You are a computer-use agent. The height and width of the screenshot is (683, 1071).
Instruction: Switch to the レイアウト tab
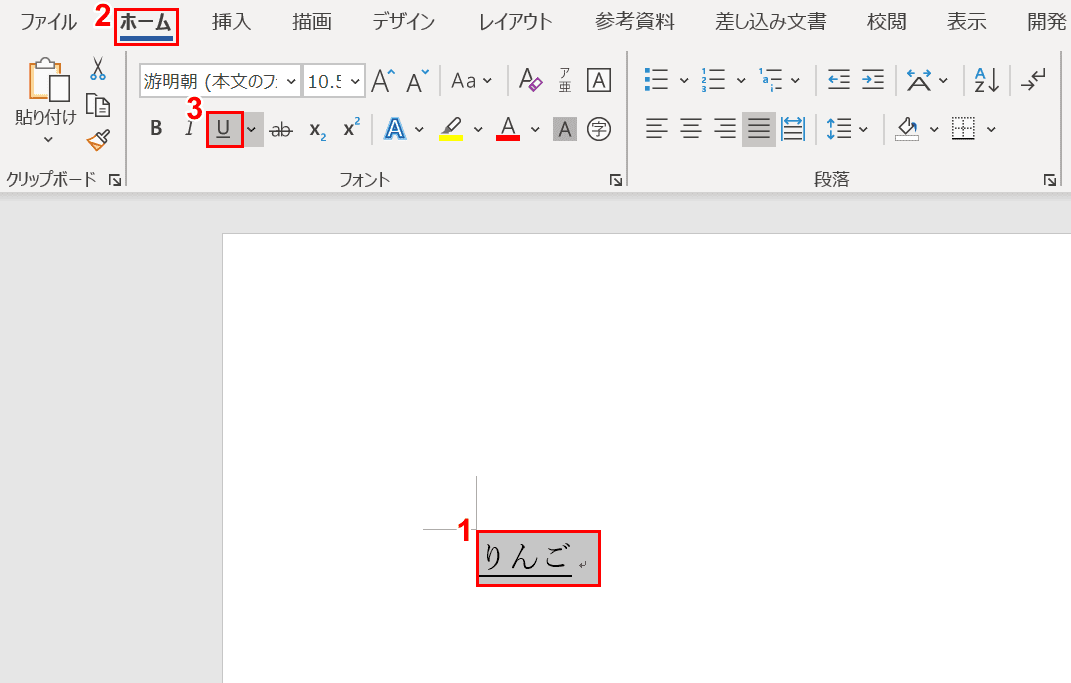click(515, 22)
